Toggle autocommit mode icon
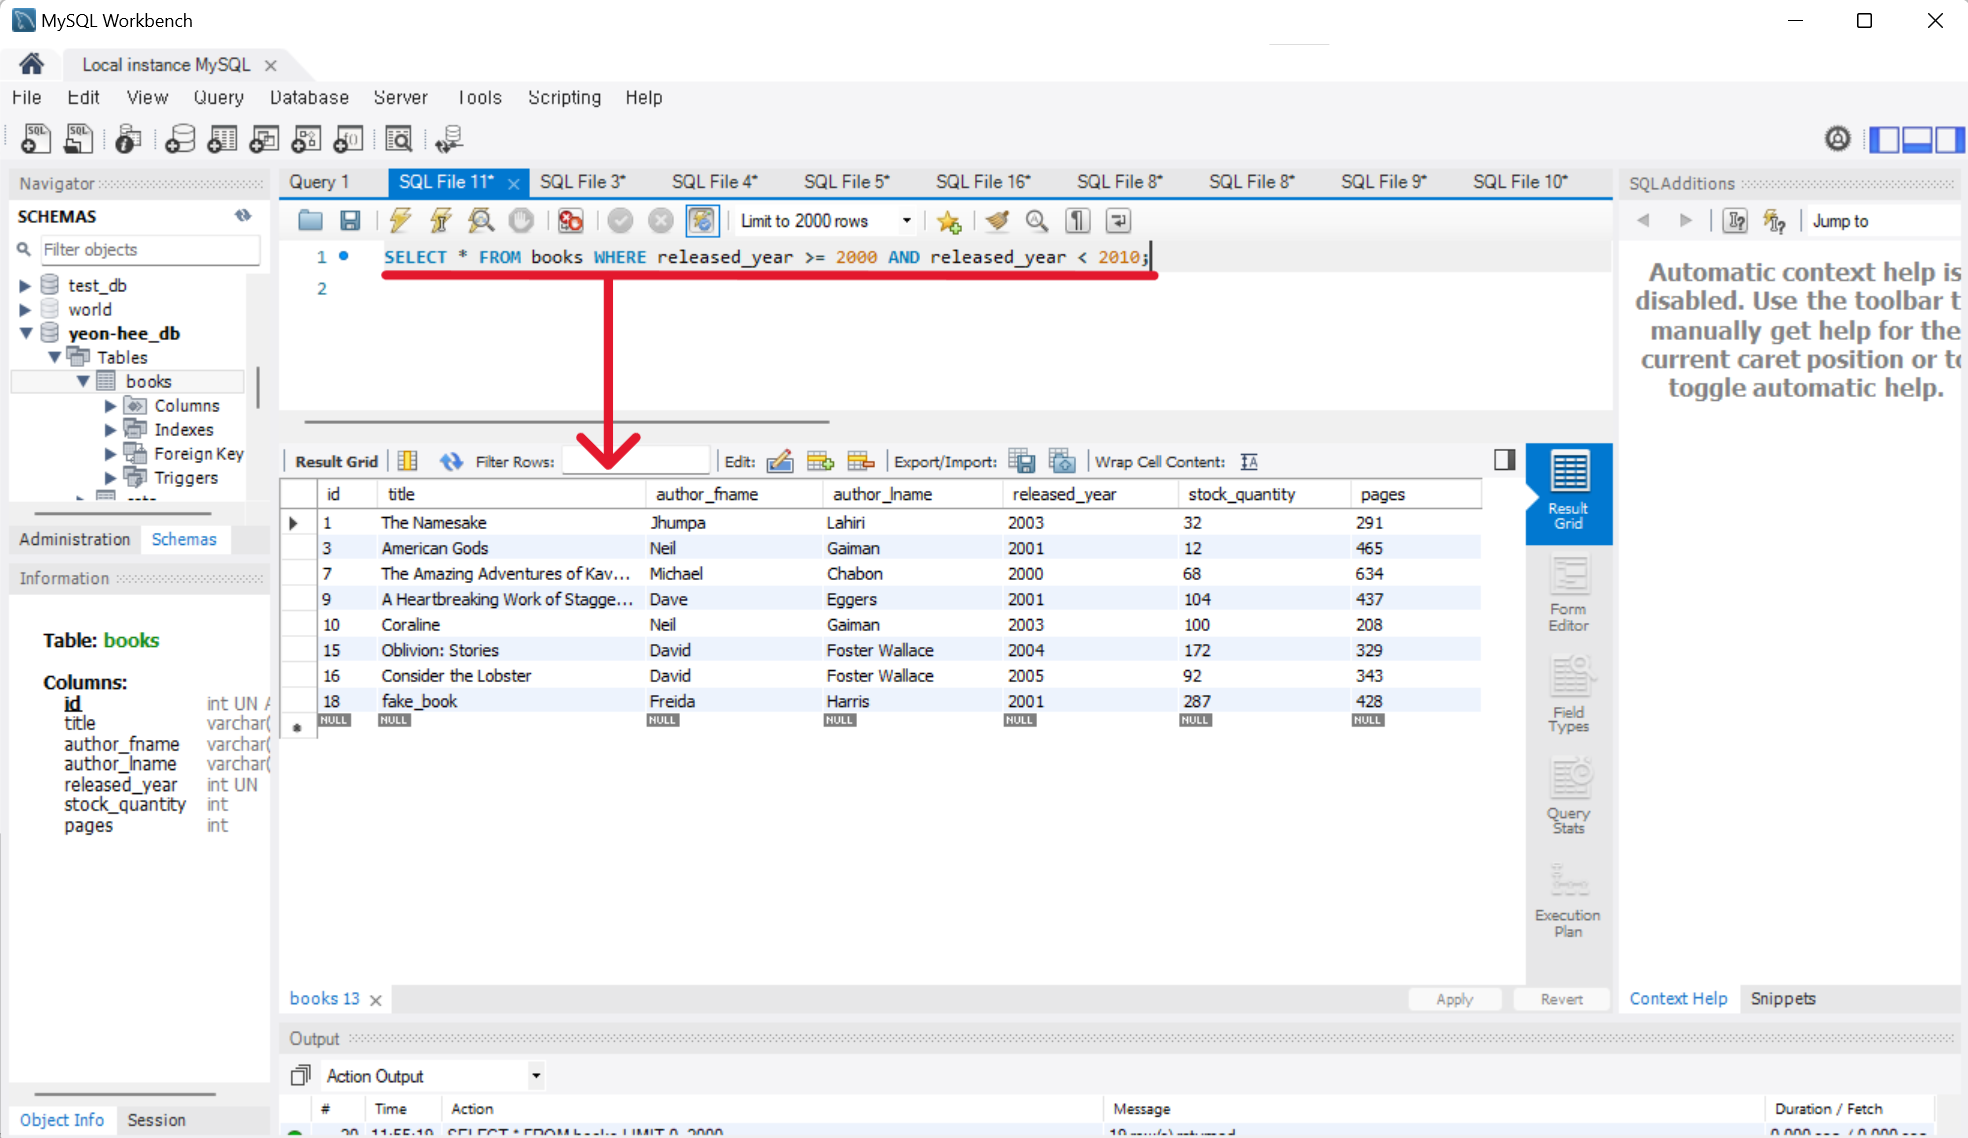This screenshot has height=1138, width=1968. [x=702, y=221]
